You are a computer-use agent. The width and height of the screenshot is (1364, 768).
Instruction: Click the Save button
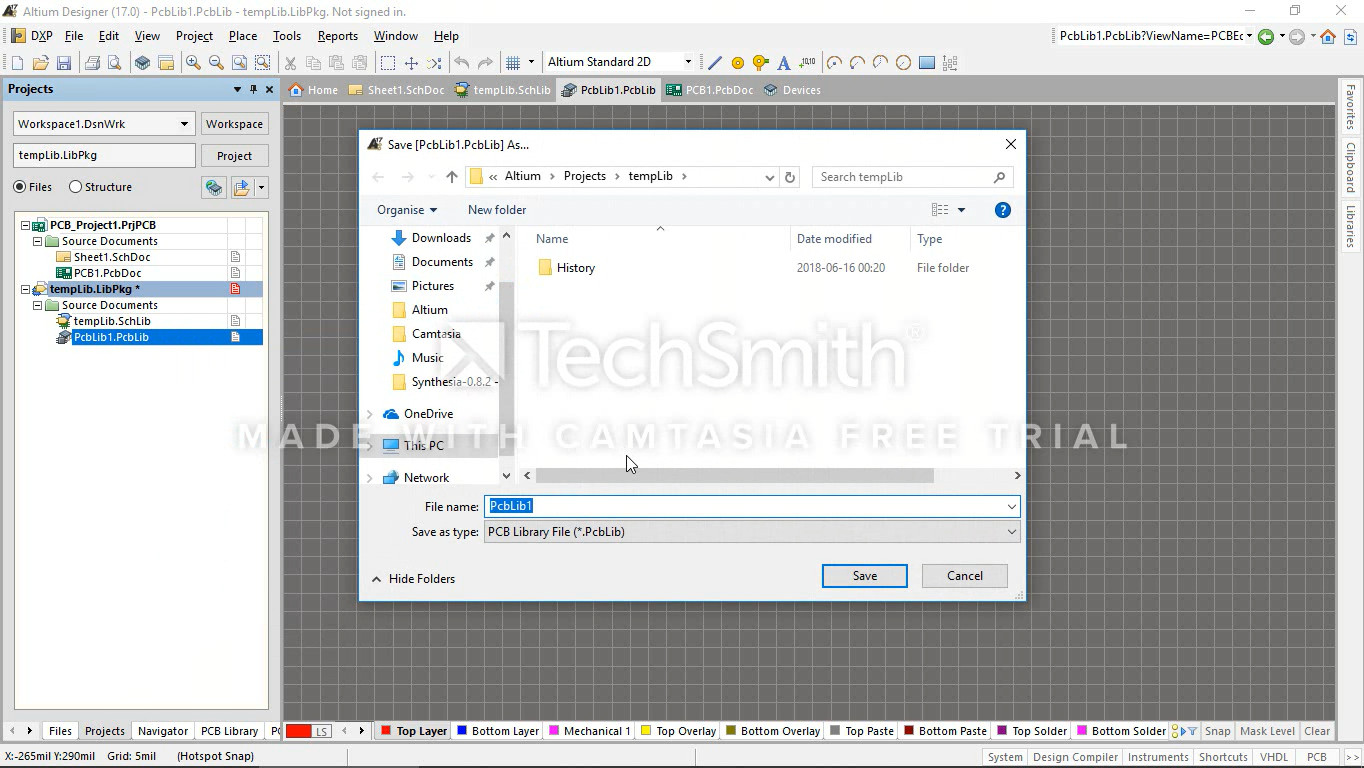coord(864,576)
